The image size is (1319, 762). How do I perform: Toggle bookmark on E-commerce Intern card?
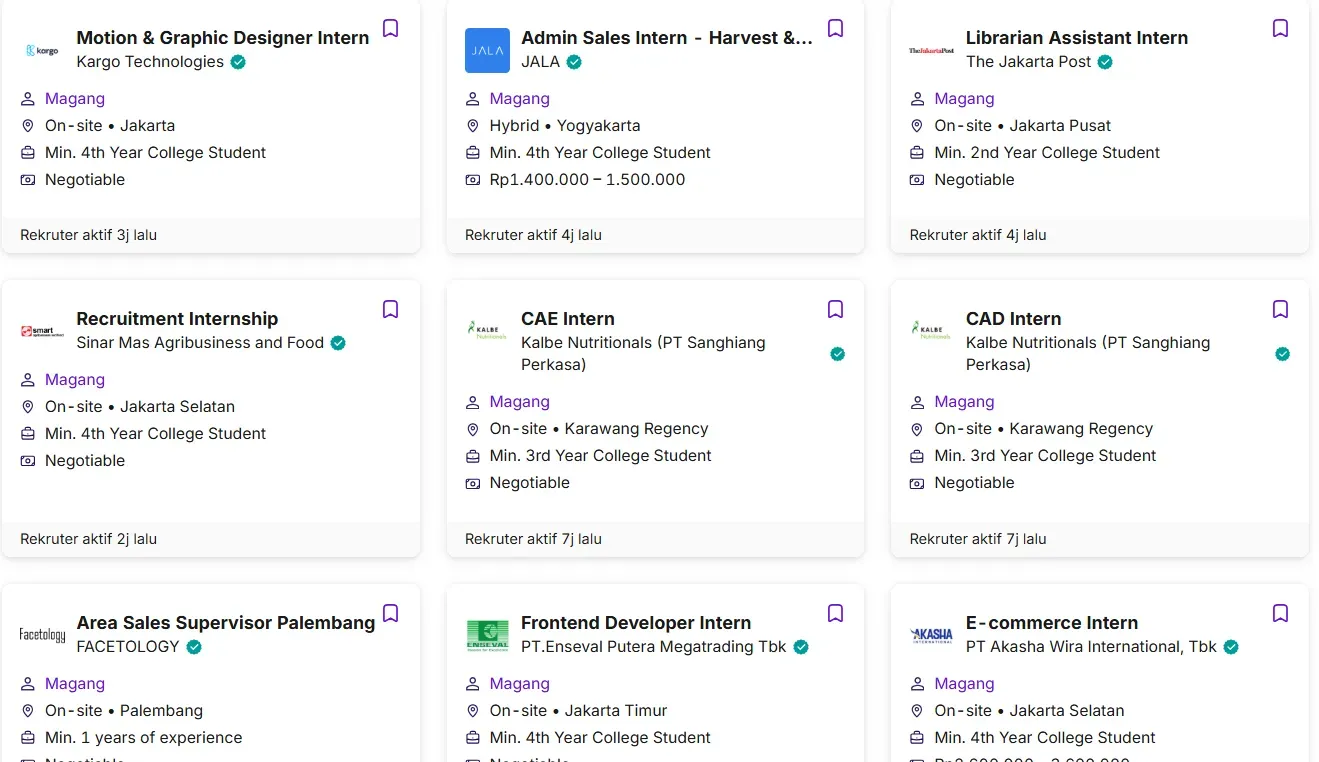point(1280,613)
